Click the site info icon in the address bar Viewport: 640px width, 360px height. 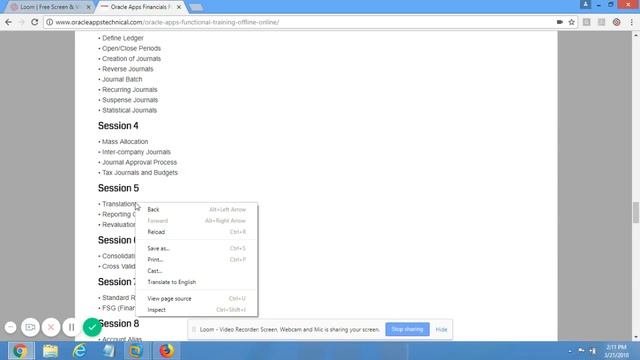(49, 22)
